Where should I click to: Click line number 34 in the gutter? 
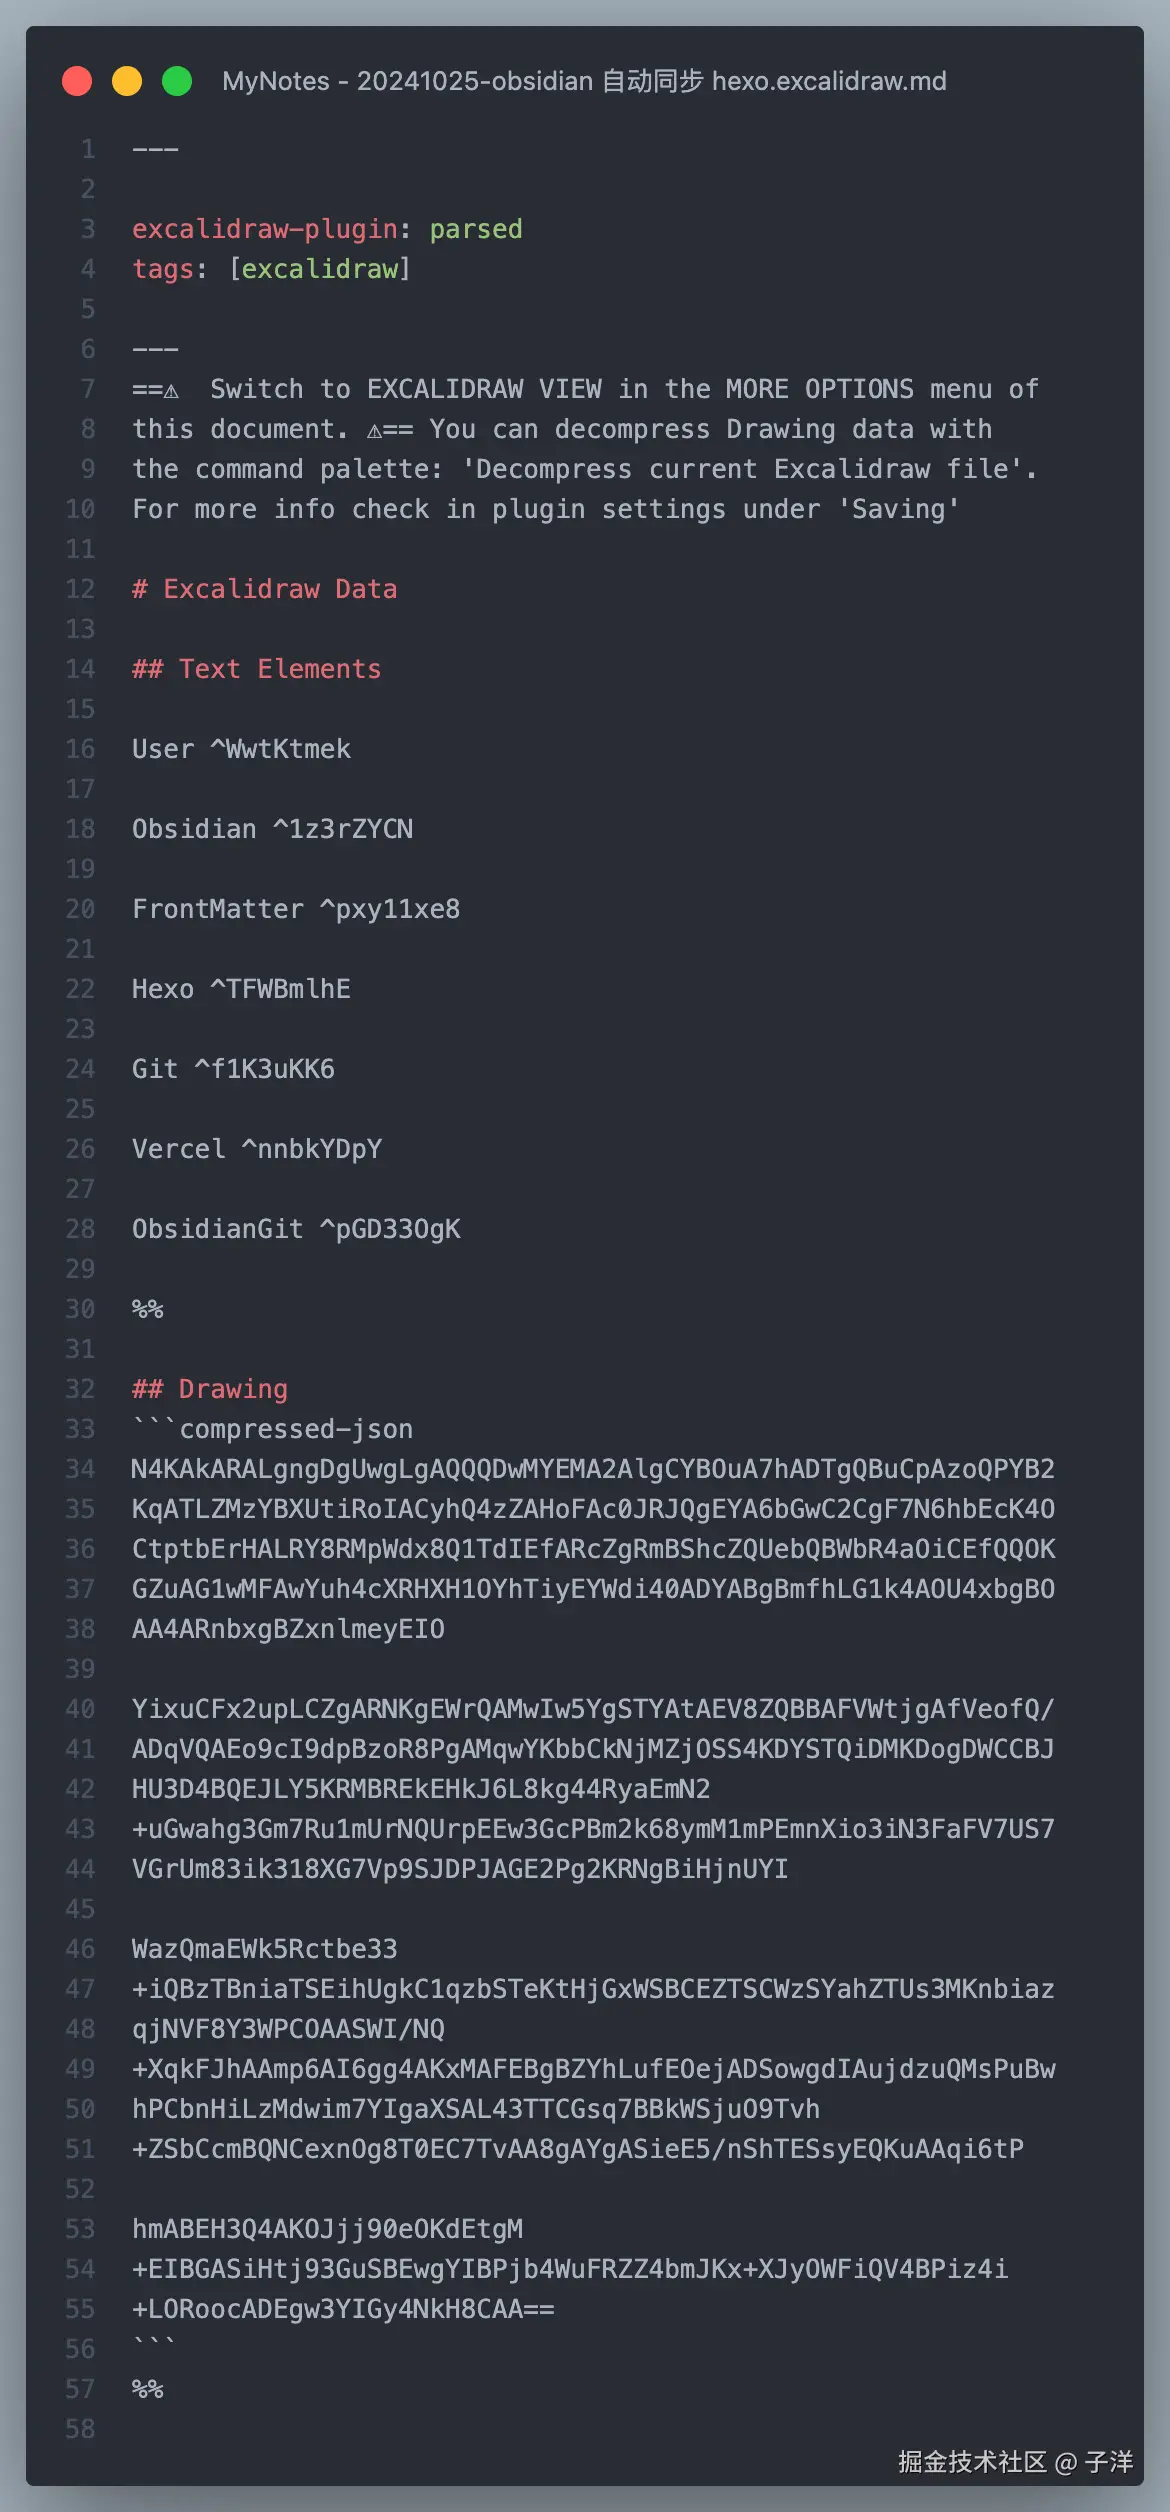[x=80, y=1469]
